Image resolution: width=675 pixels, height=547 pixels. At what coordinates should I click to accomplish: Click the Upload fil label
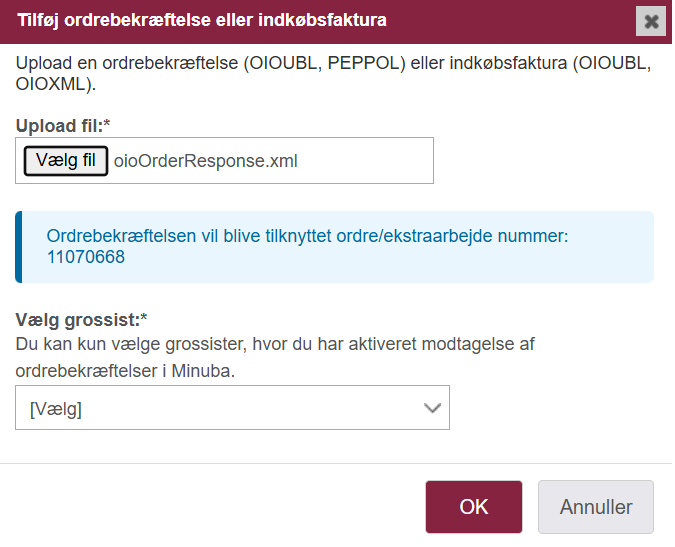pyautogui.click(x=63, y=126)
